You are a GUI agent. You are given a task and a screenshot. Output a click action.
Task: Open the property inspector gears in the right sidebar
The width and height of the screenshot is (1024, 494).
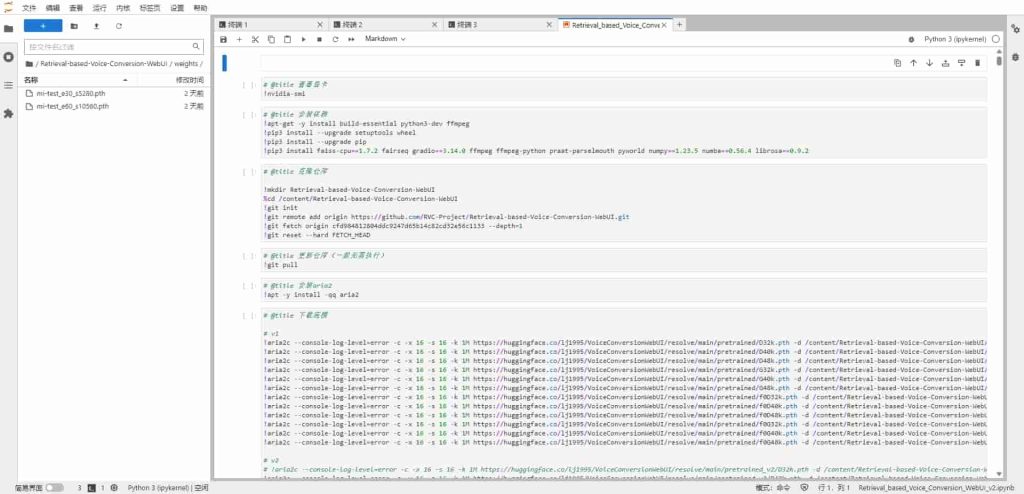(x=1015, y=29)
